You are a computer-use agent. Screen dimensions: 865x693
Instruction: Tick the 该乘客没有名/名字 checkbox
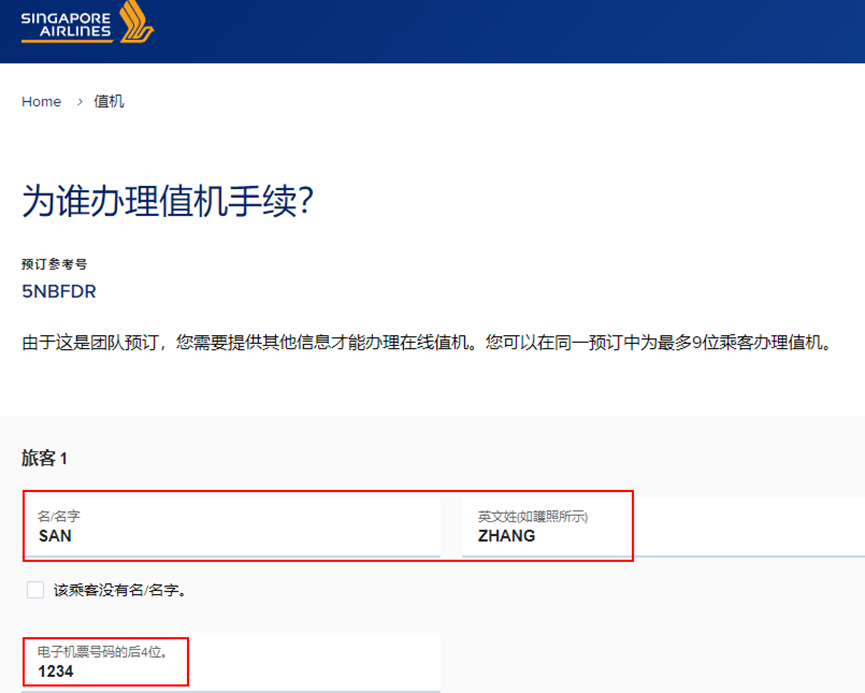pyautogui.click(x=35, y=590)
